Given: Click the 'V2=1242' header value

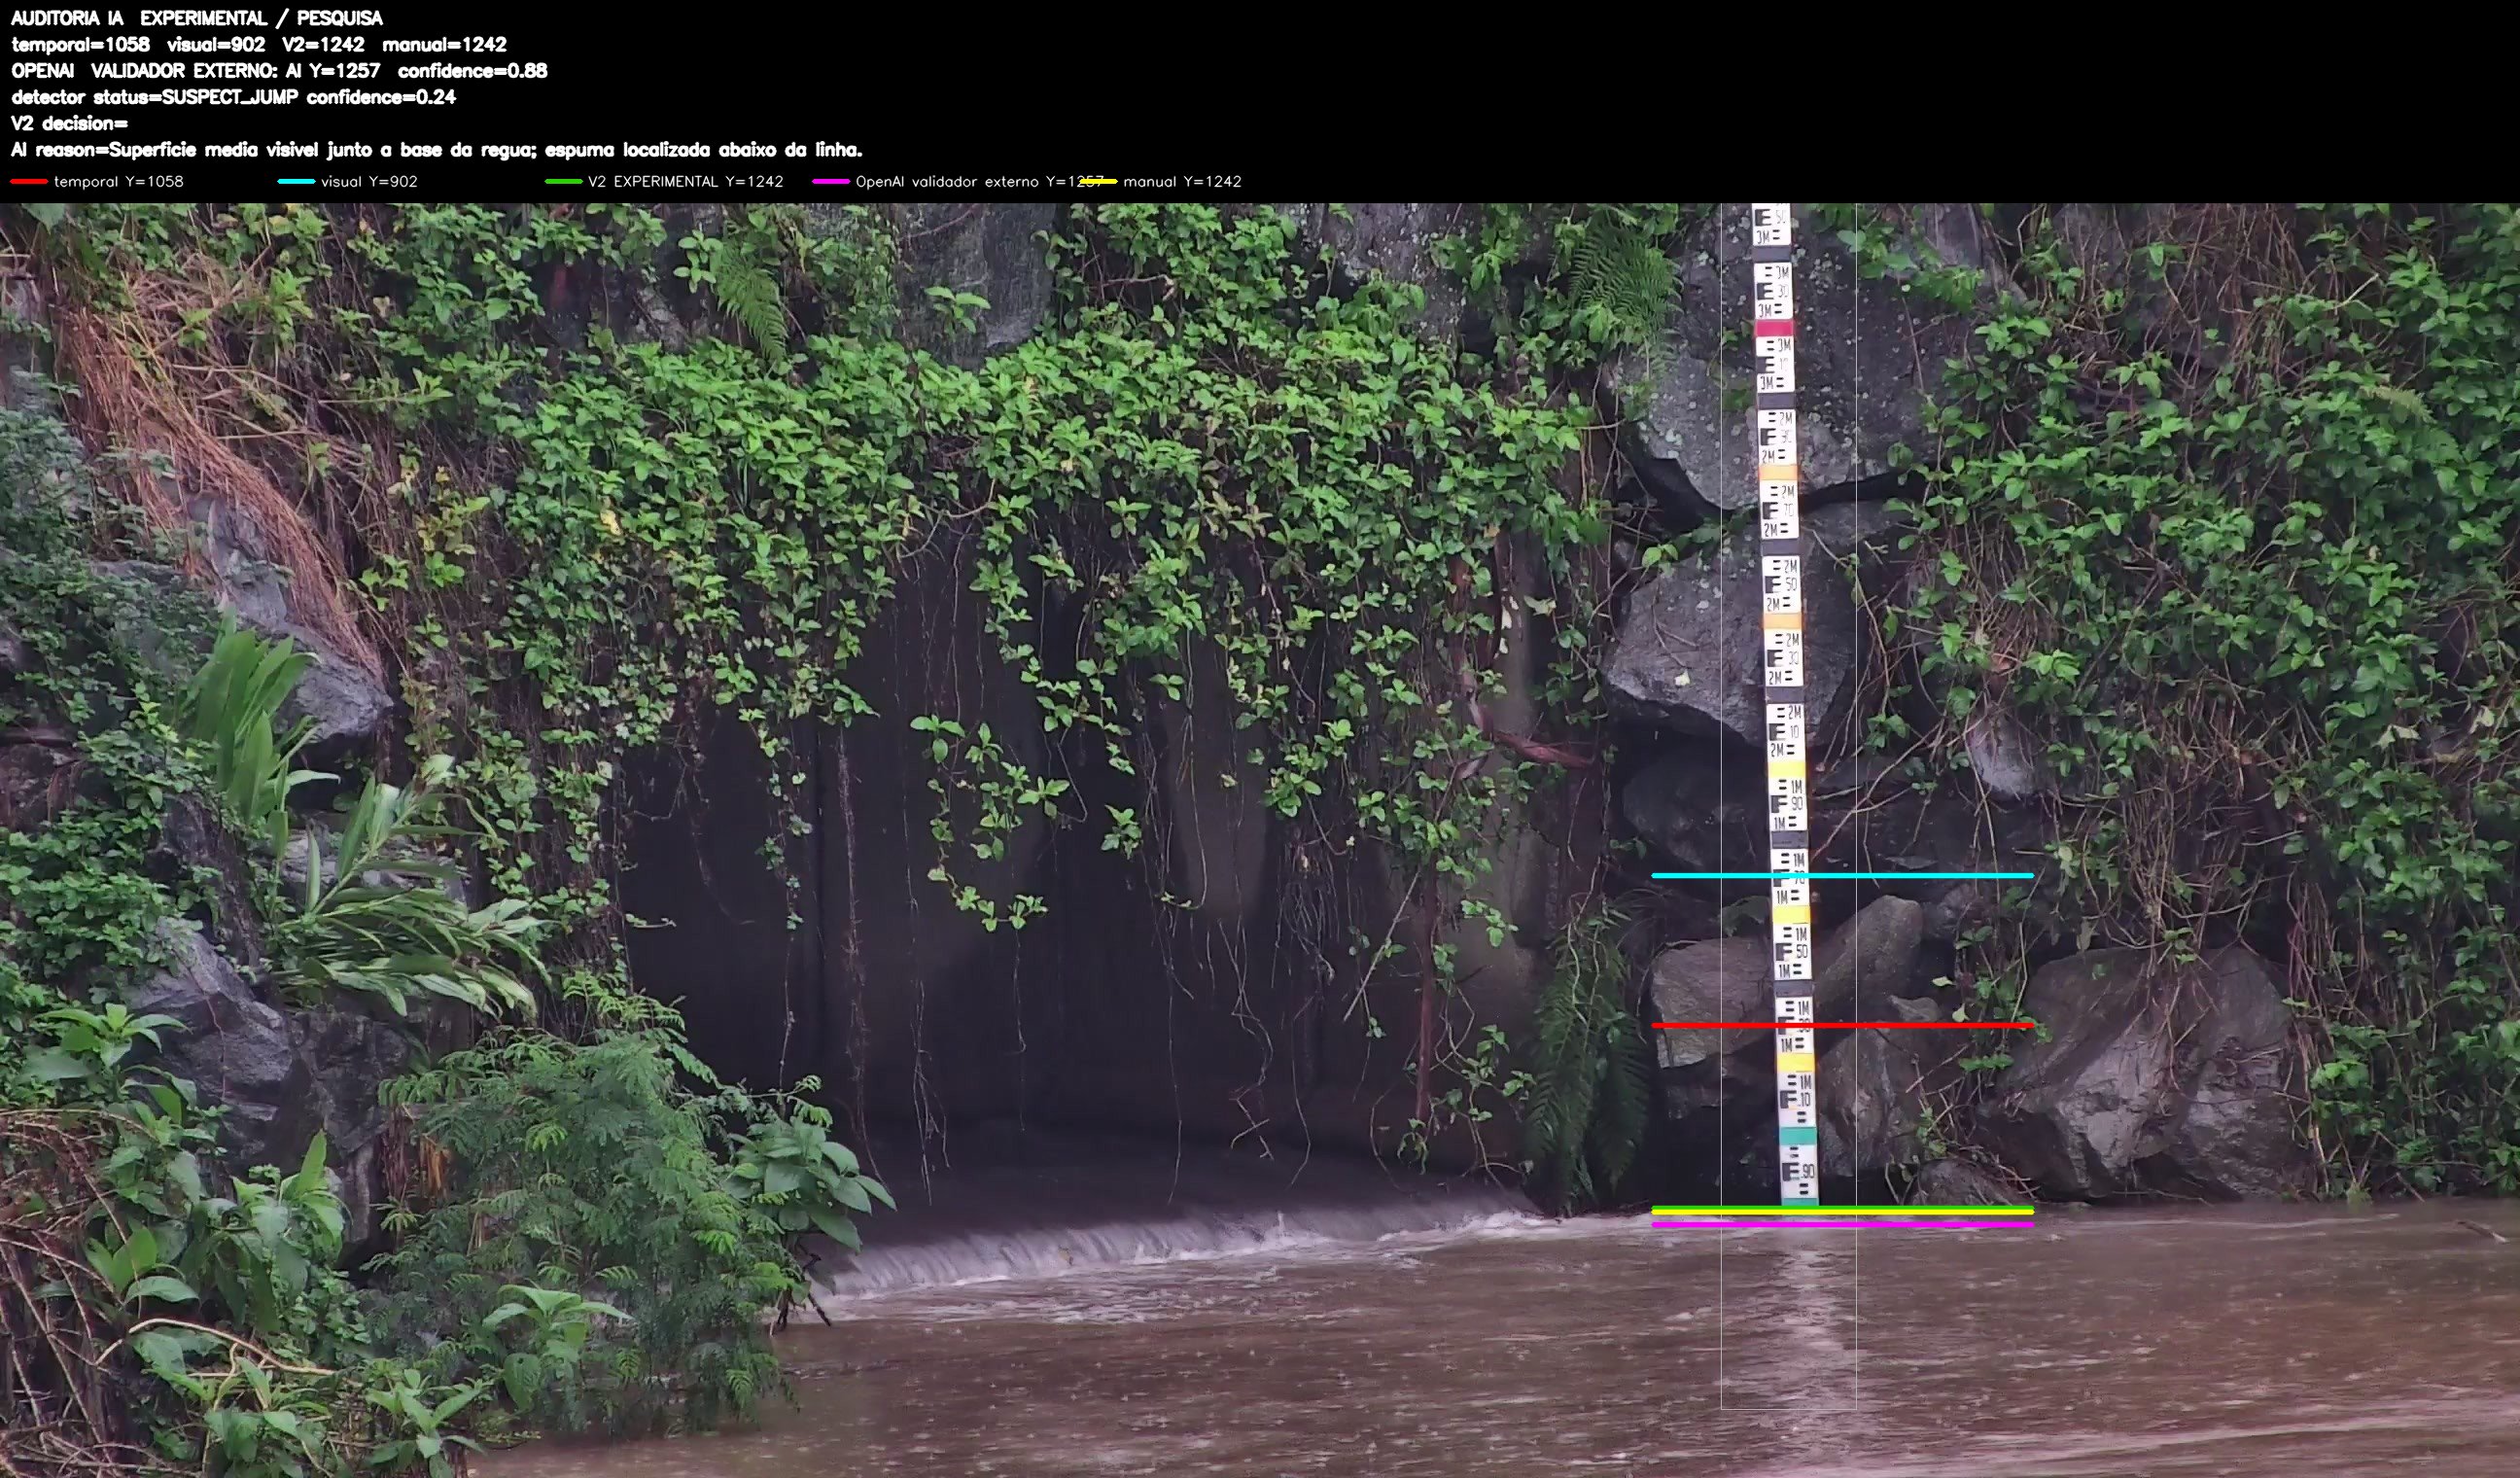Looking at the screenshot, I should click(323, 44).
